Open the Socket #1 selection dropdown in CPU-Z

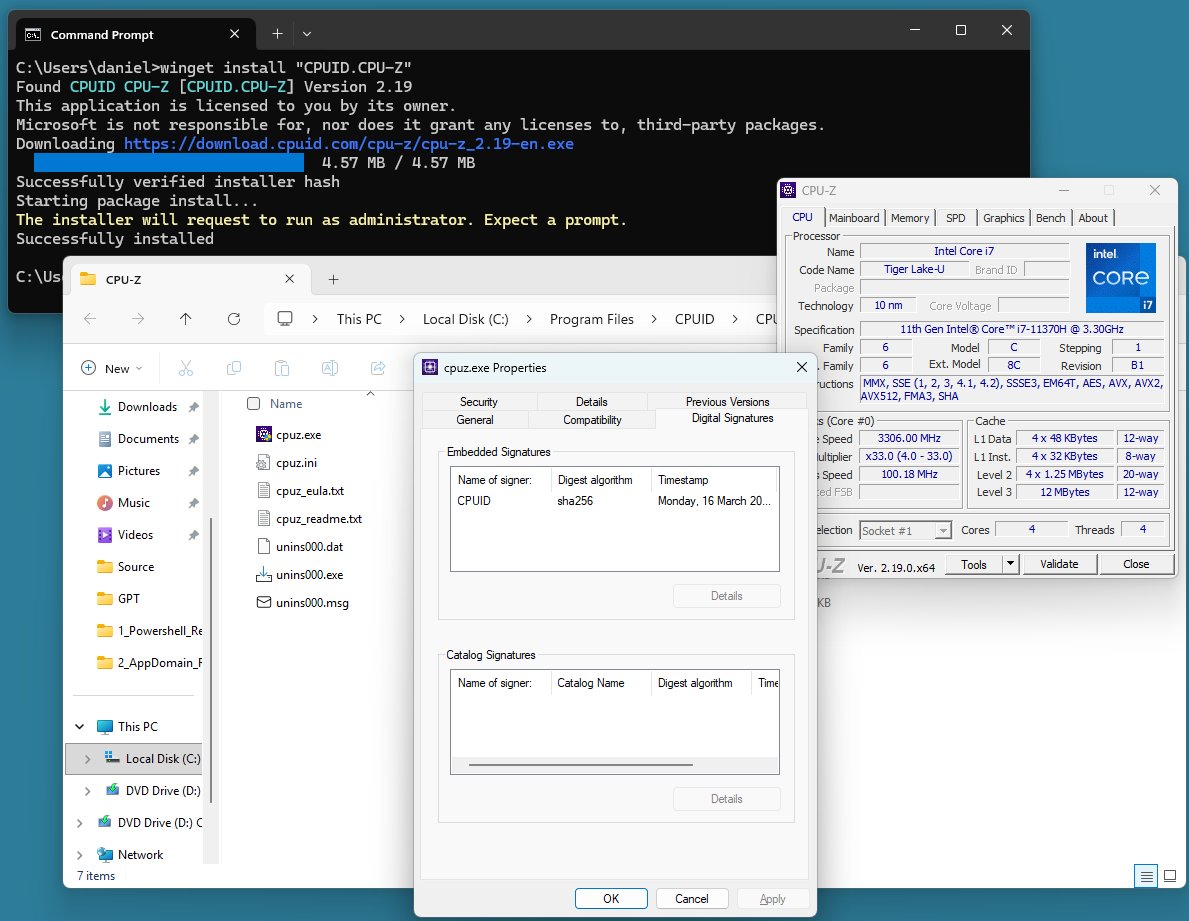pos(943,531)
